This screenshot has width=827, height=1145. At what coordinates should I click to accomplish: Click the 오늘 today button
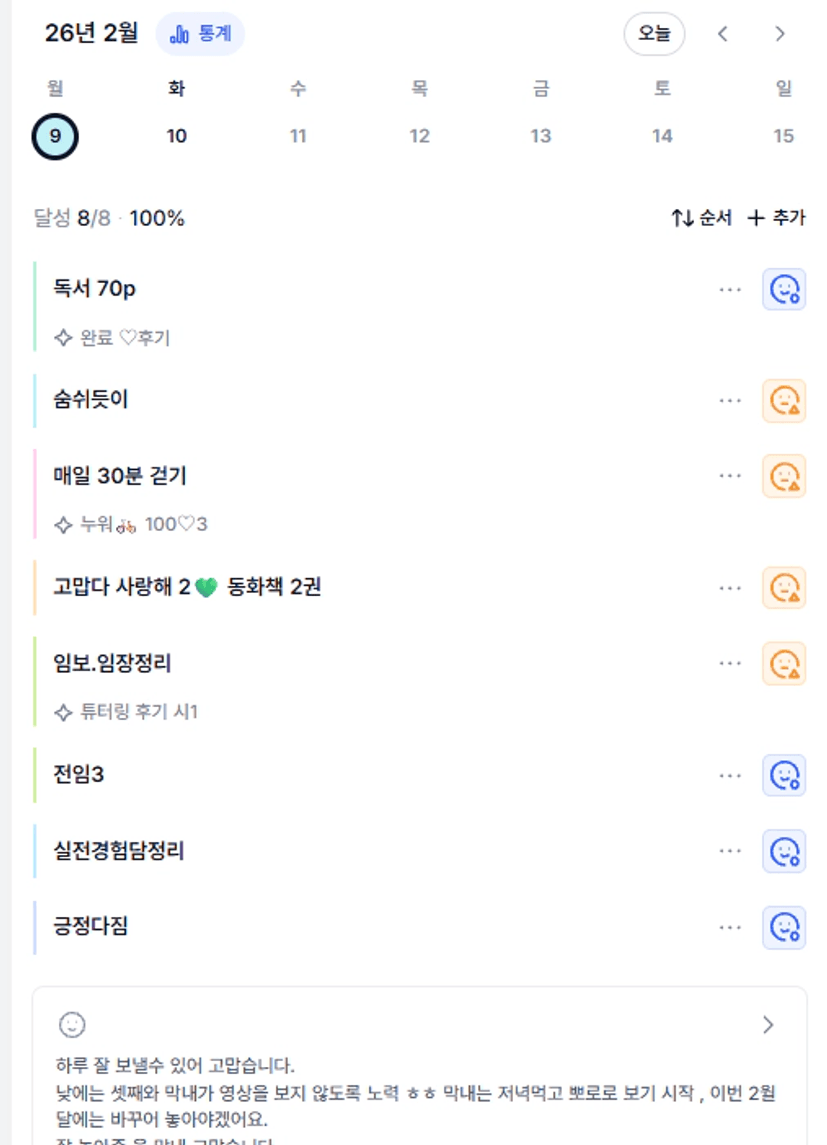pos(654,34)
